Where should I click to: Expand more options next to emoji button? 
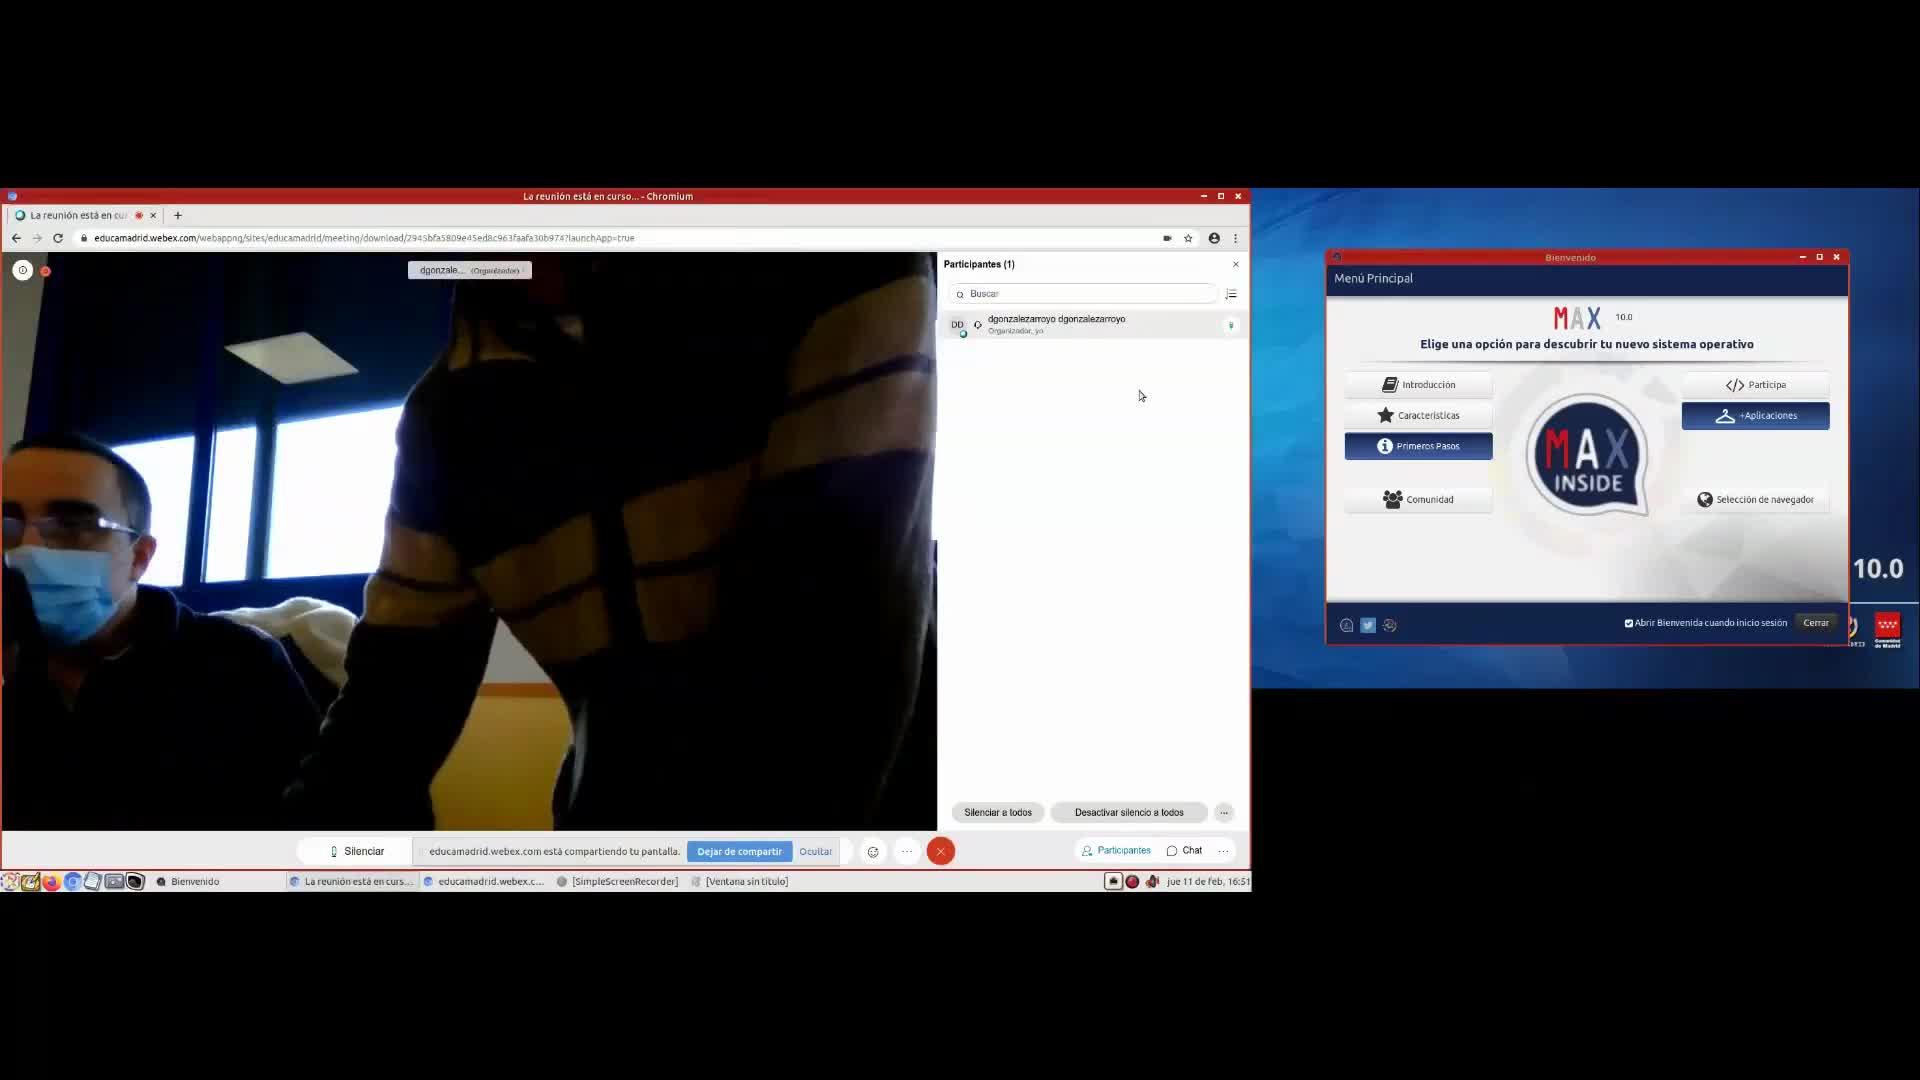pyautogui.click(x=906, y=851)
